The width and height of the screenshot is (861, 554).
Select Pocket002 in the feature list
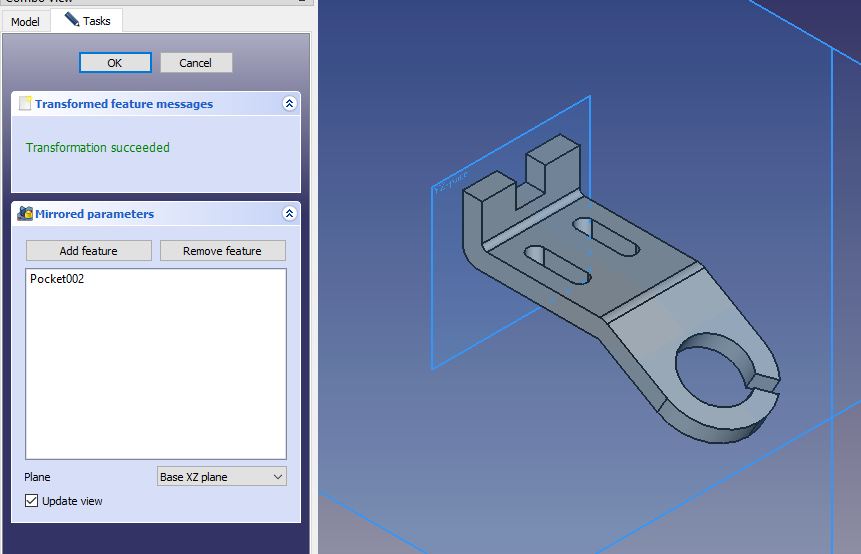[x=57, y=279]
